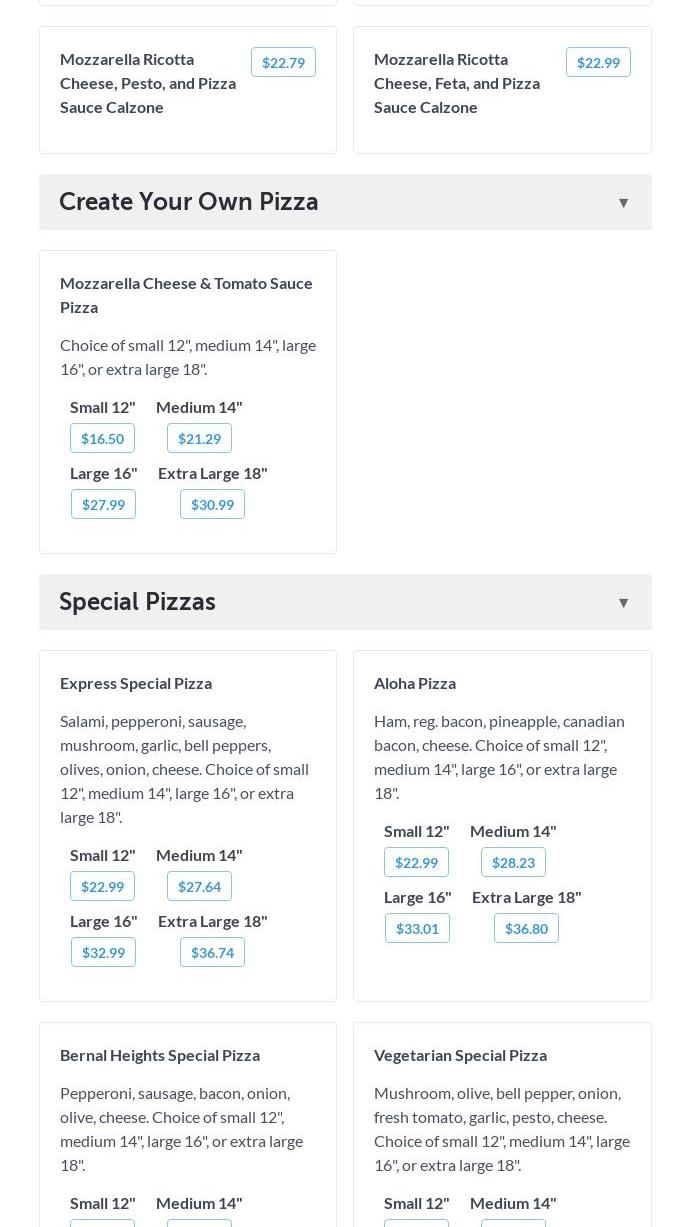Open the Vegetarian Special Pizza item
Screen dimensions: 690x1227
460,1055
